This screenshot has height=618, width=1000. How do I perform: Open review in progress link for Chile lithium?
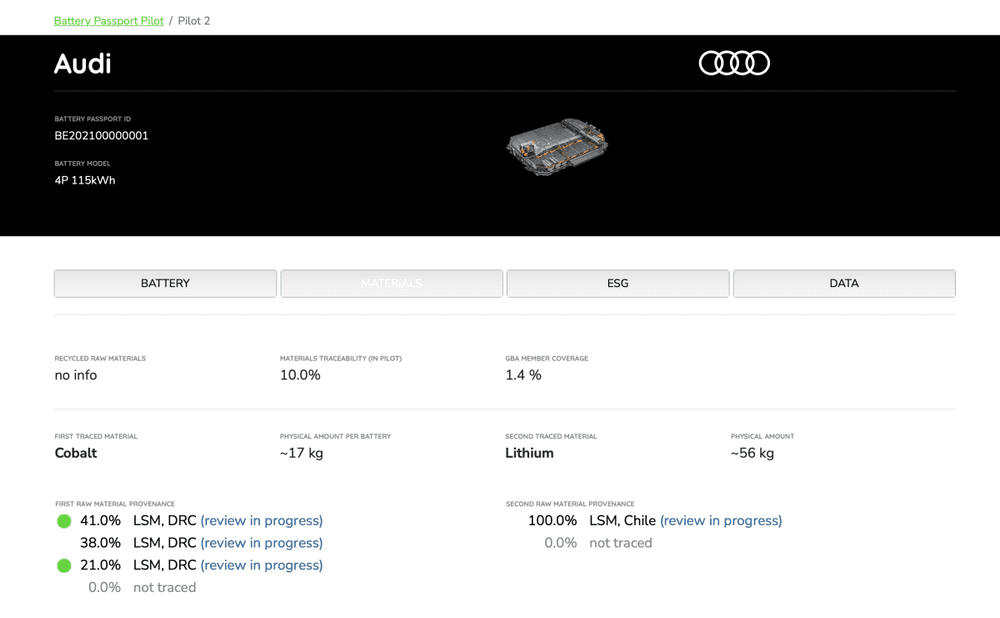click(721, 521)
